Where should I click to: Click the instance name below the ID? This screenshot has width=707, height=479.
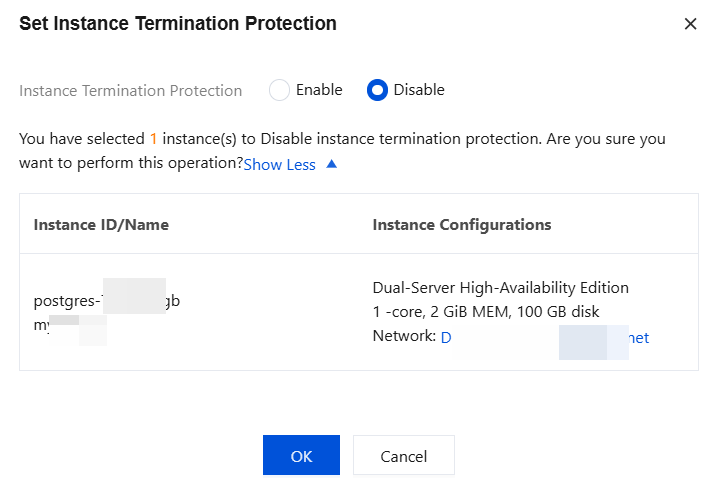tap(70, 325)
